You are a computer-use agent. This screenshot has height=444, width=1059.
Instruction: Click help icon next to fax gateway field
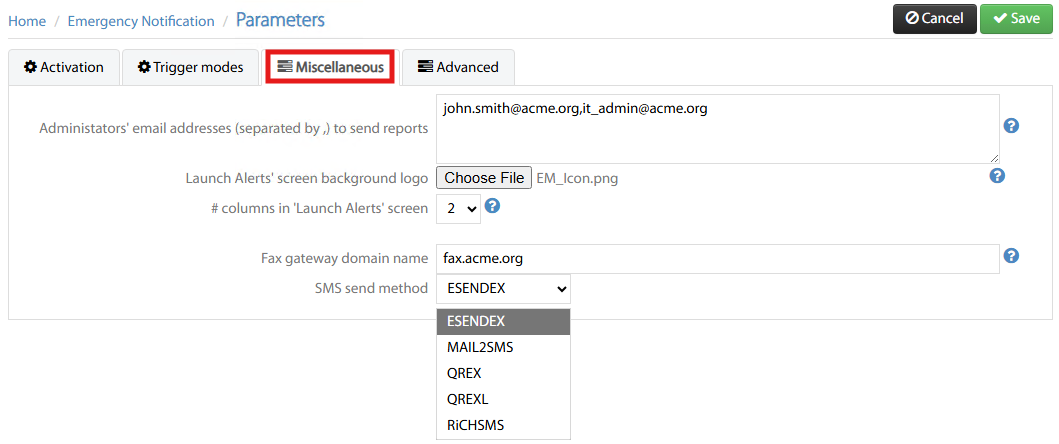pyautogui.click(x=1011, y=256)
